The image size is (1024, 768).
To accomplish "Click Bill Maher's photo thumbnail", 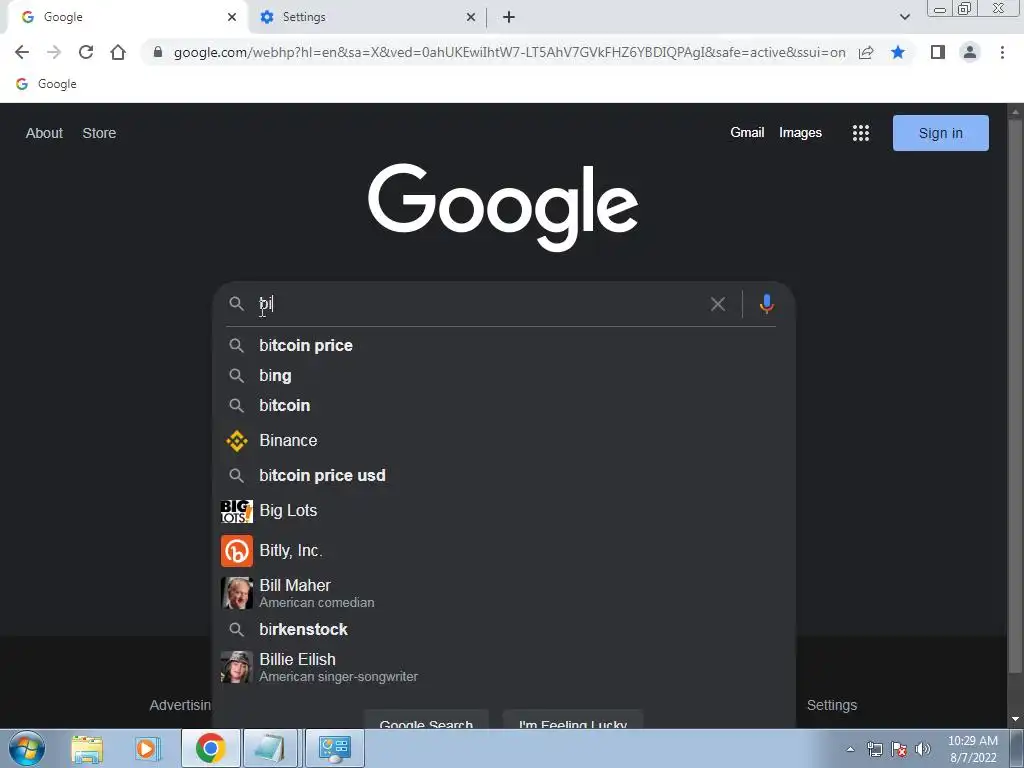I will (x=236, y=593).
